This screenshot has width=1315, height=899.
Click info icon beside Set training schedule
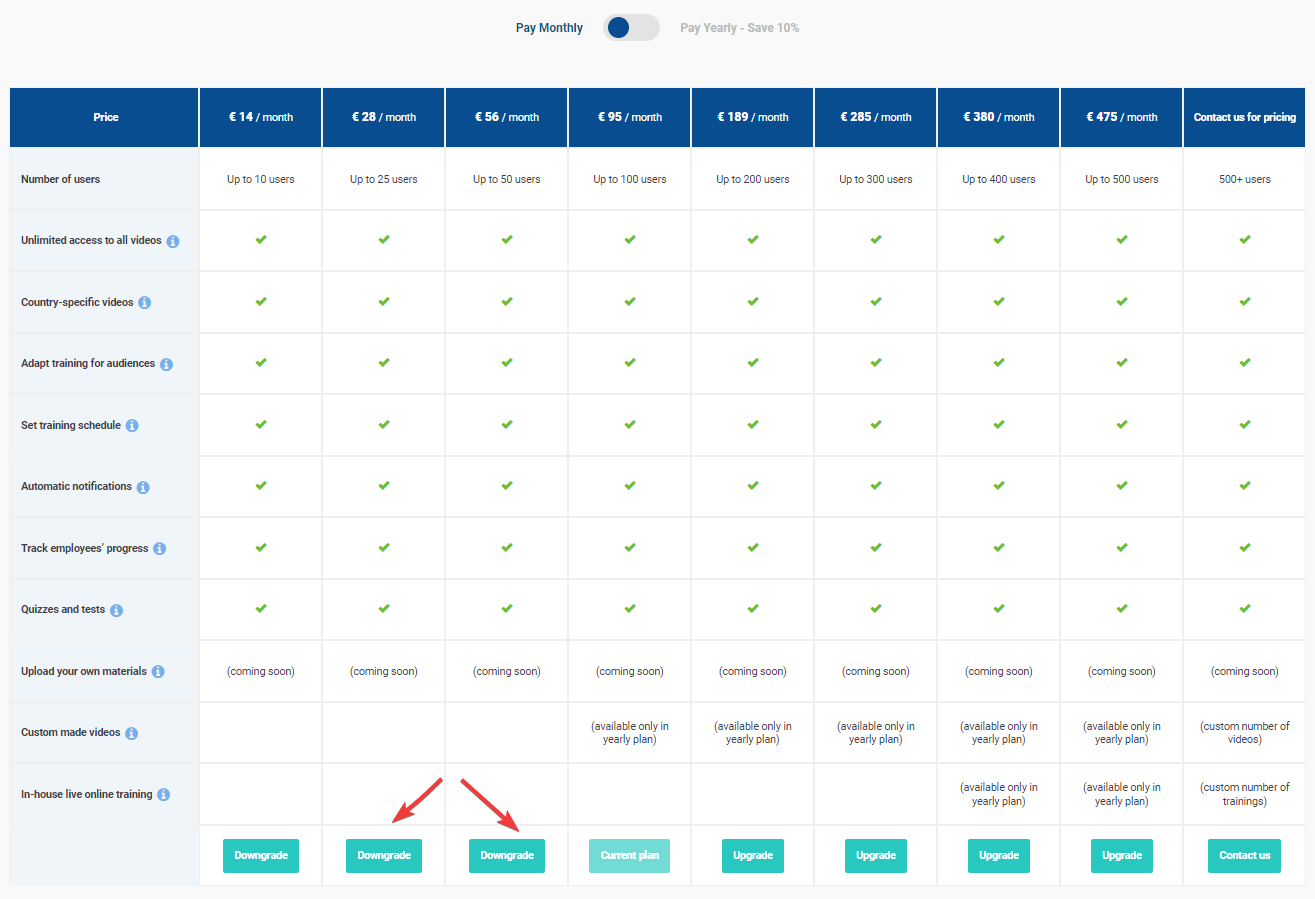point(132,426)
